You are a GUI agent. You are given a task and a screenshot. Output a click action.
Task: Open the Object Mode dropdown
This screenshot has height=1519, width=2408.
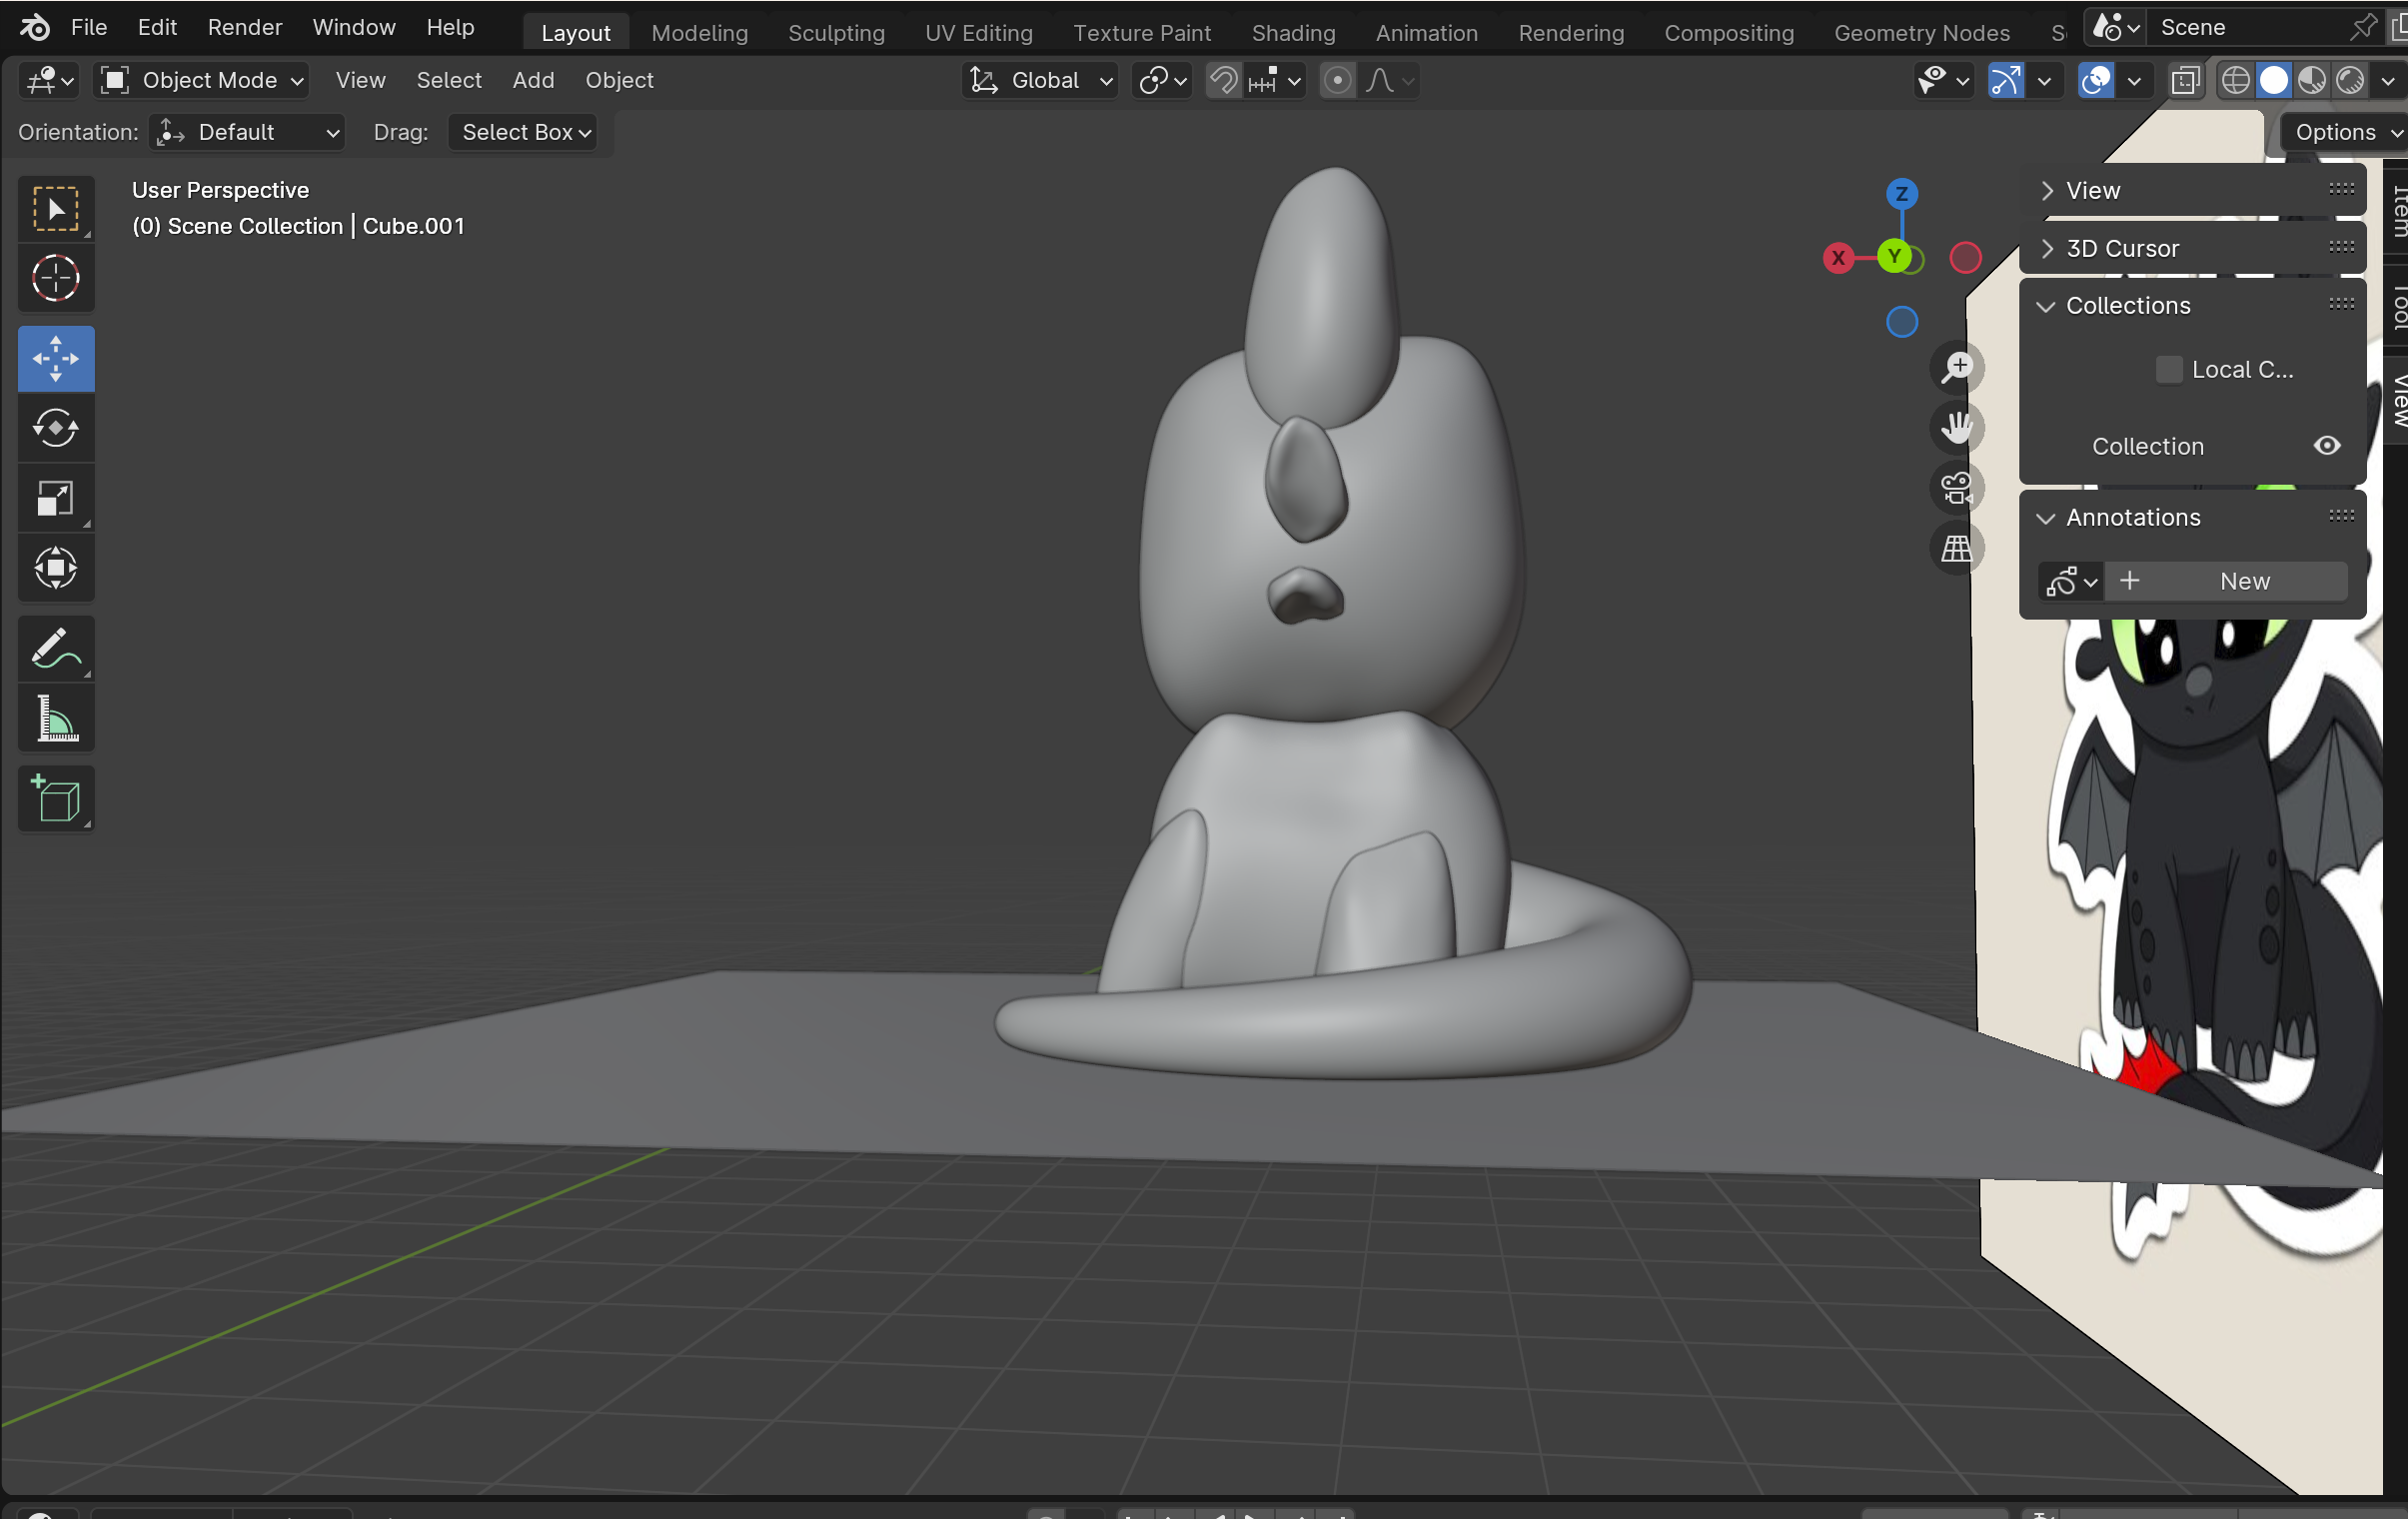(x=201, y=80)
